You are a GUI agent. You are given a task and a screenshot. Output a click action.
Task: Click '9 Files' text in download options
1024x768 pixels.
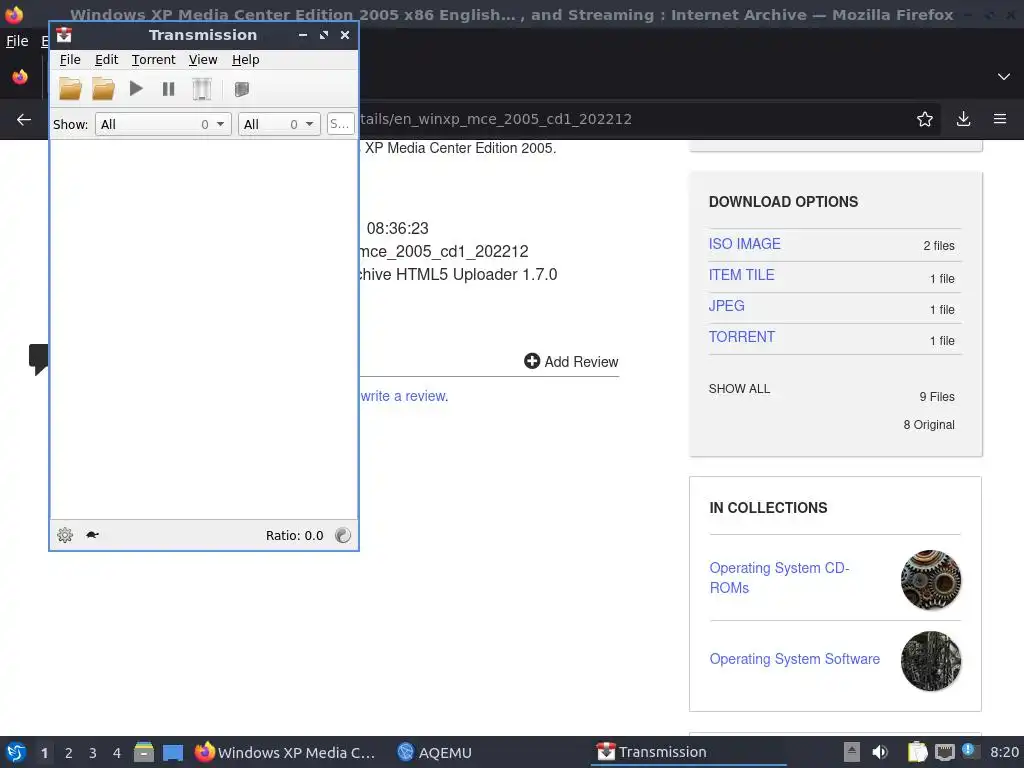tap(937, 396)
